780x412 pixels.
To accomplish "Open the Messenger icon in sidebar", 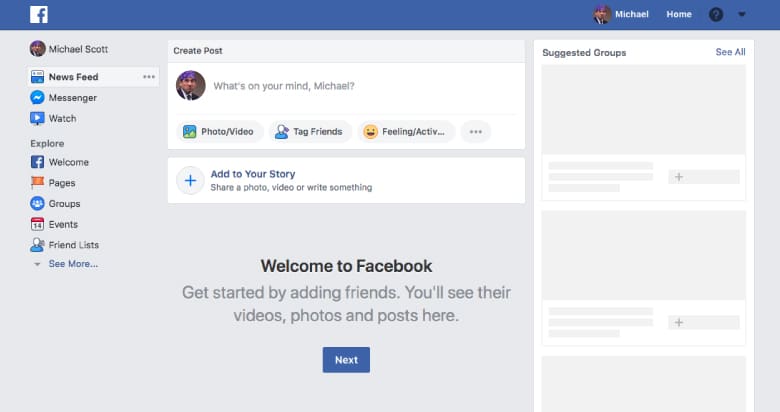I will (37, 98).
